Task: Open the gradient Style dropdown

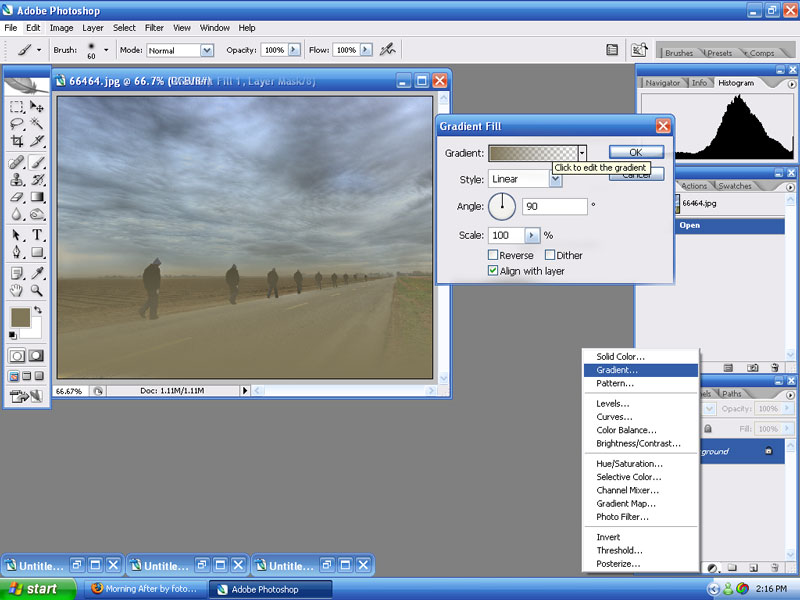Action: [555, 179]
